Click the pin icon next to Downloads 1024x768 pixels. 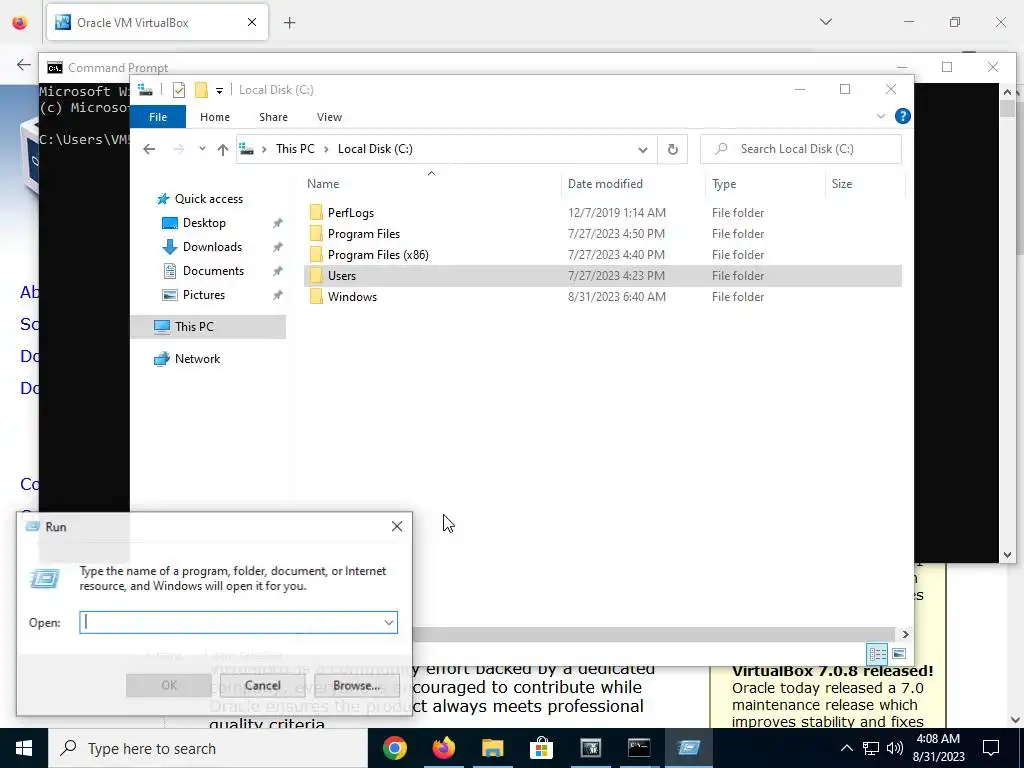(278, 248)
